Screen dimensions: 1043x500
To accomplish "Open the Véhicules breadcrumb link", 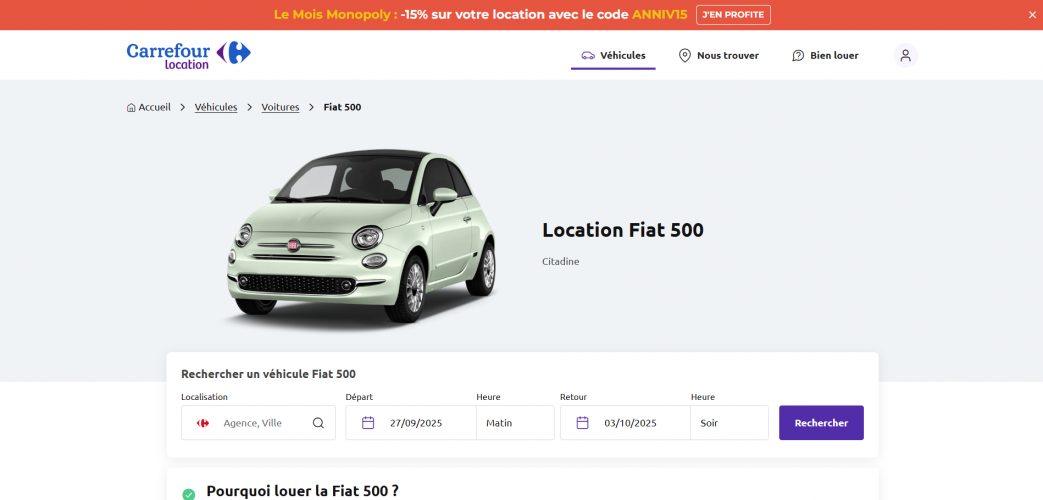I will point(216,107).
